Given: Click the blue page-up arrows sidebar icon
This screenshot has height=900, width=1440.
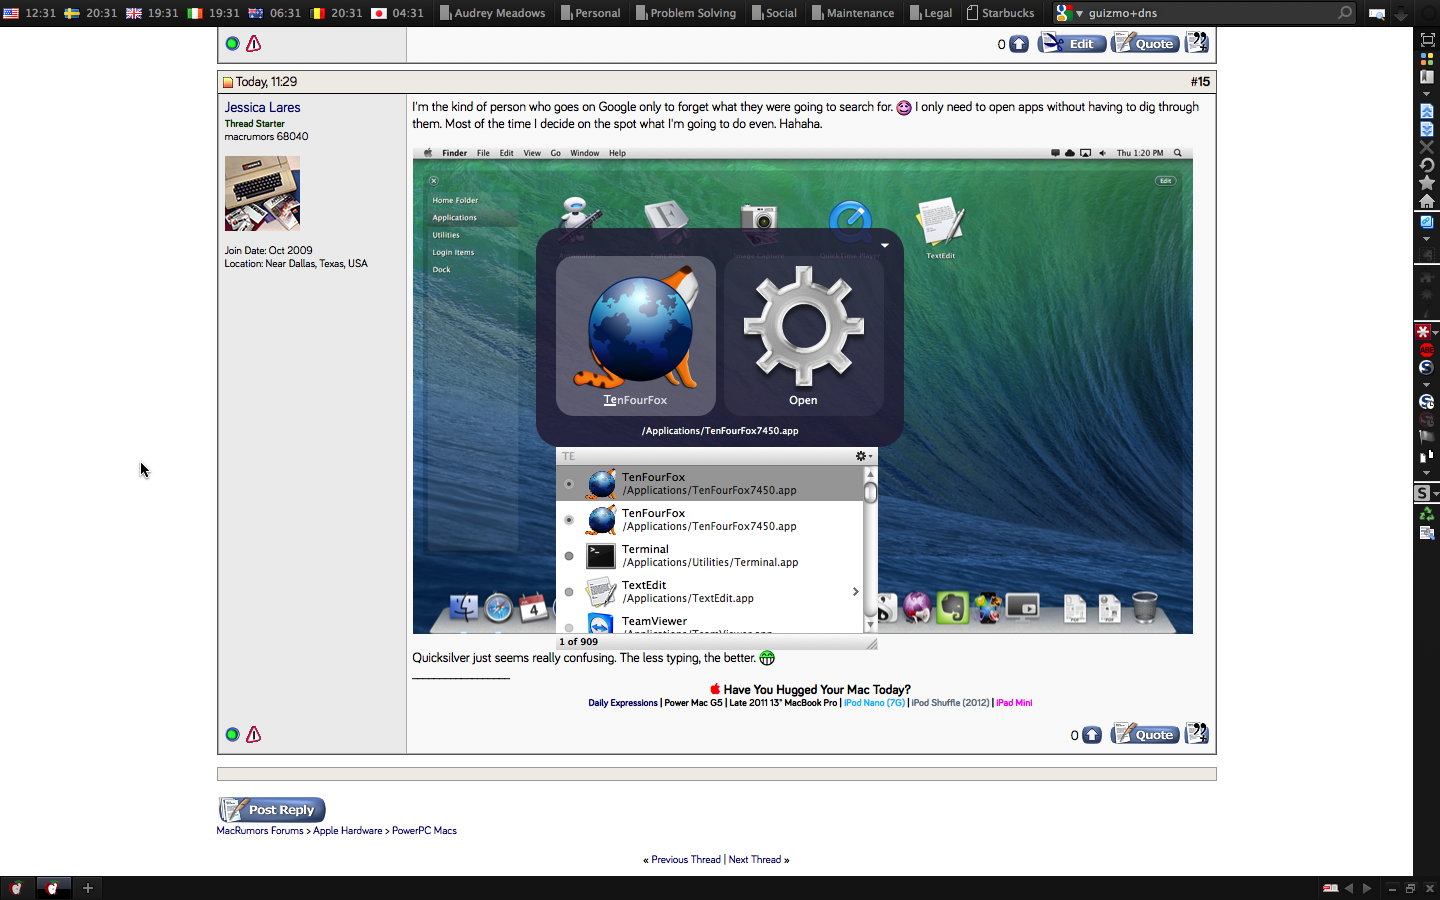Looking at the screenshot, I should [x=1427, y=111].
